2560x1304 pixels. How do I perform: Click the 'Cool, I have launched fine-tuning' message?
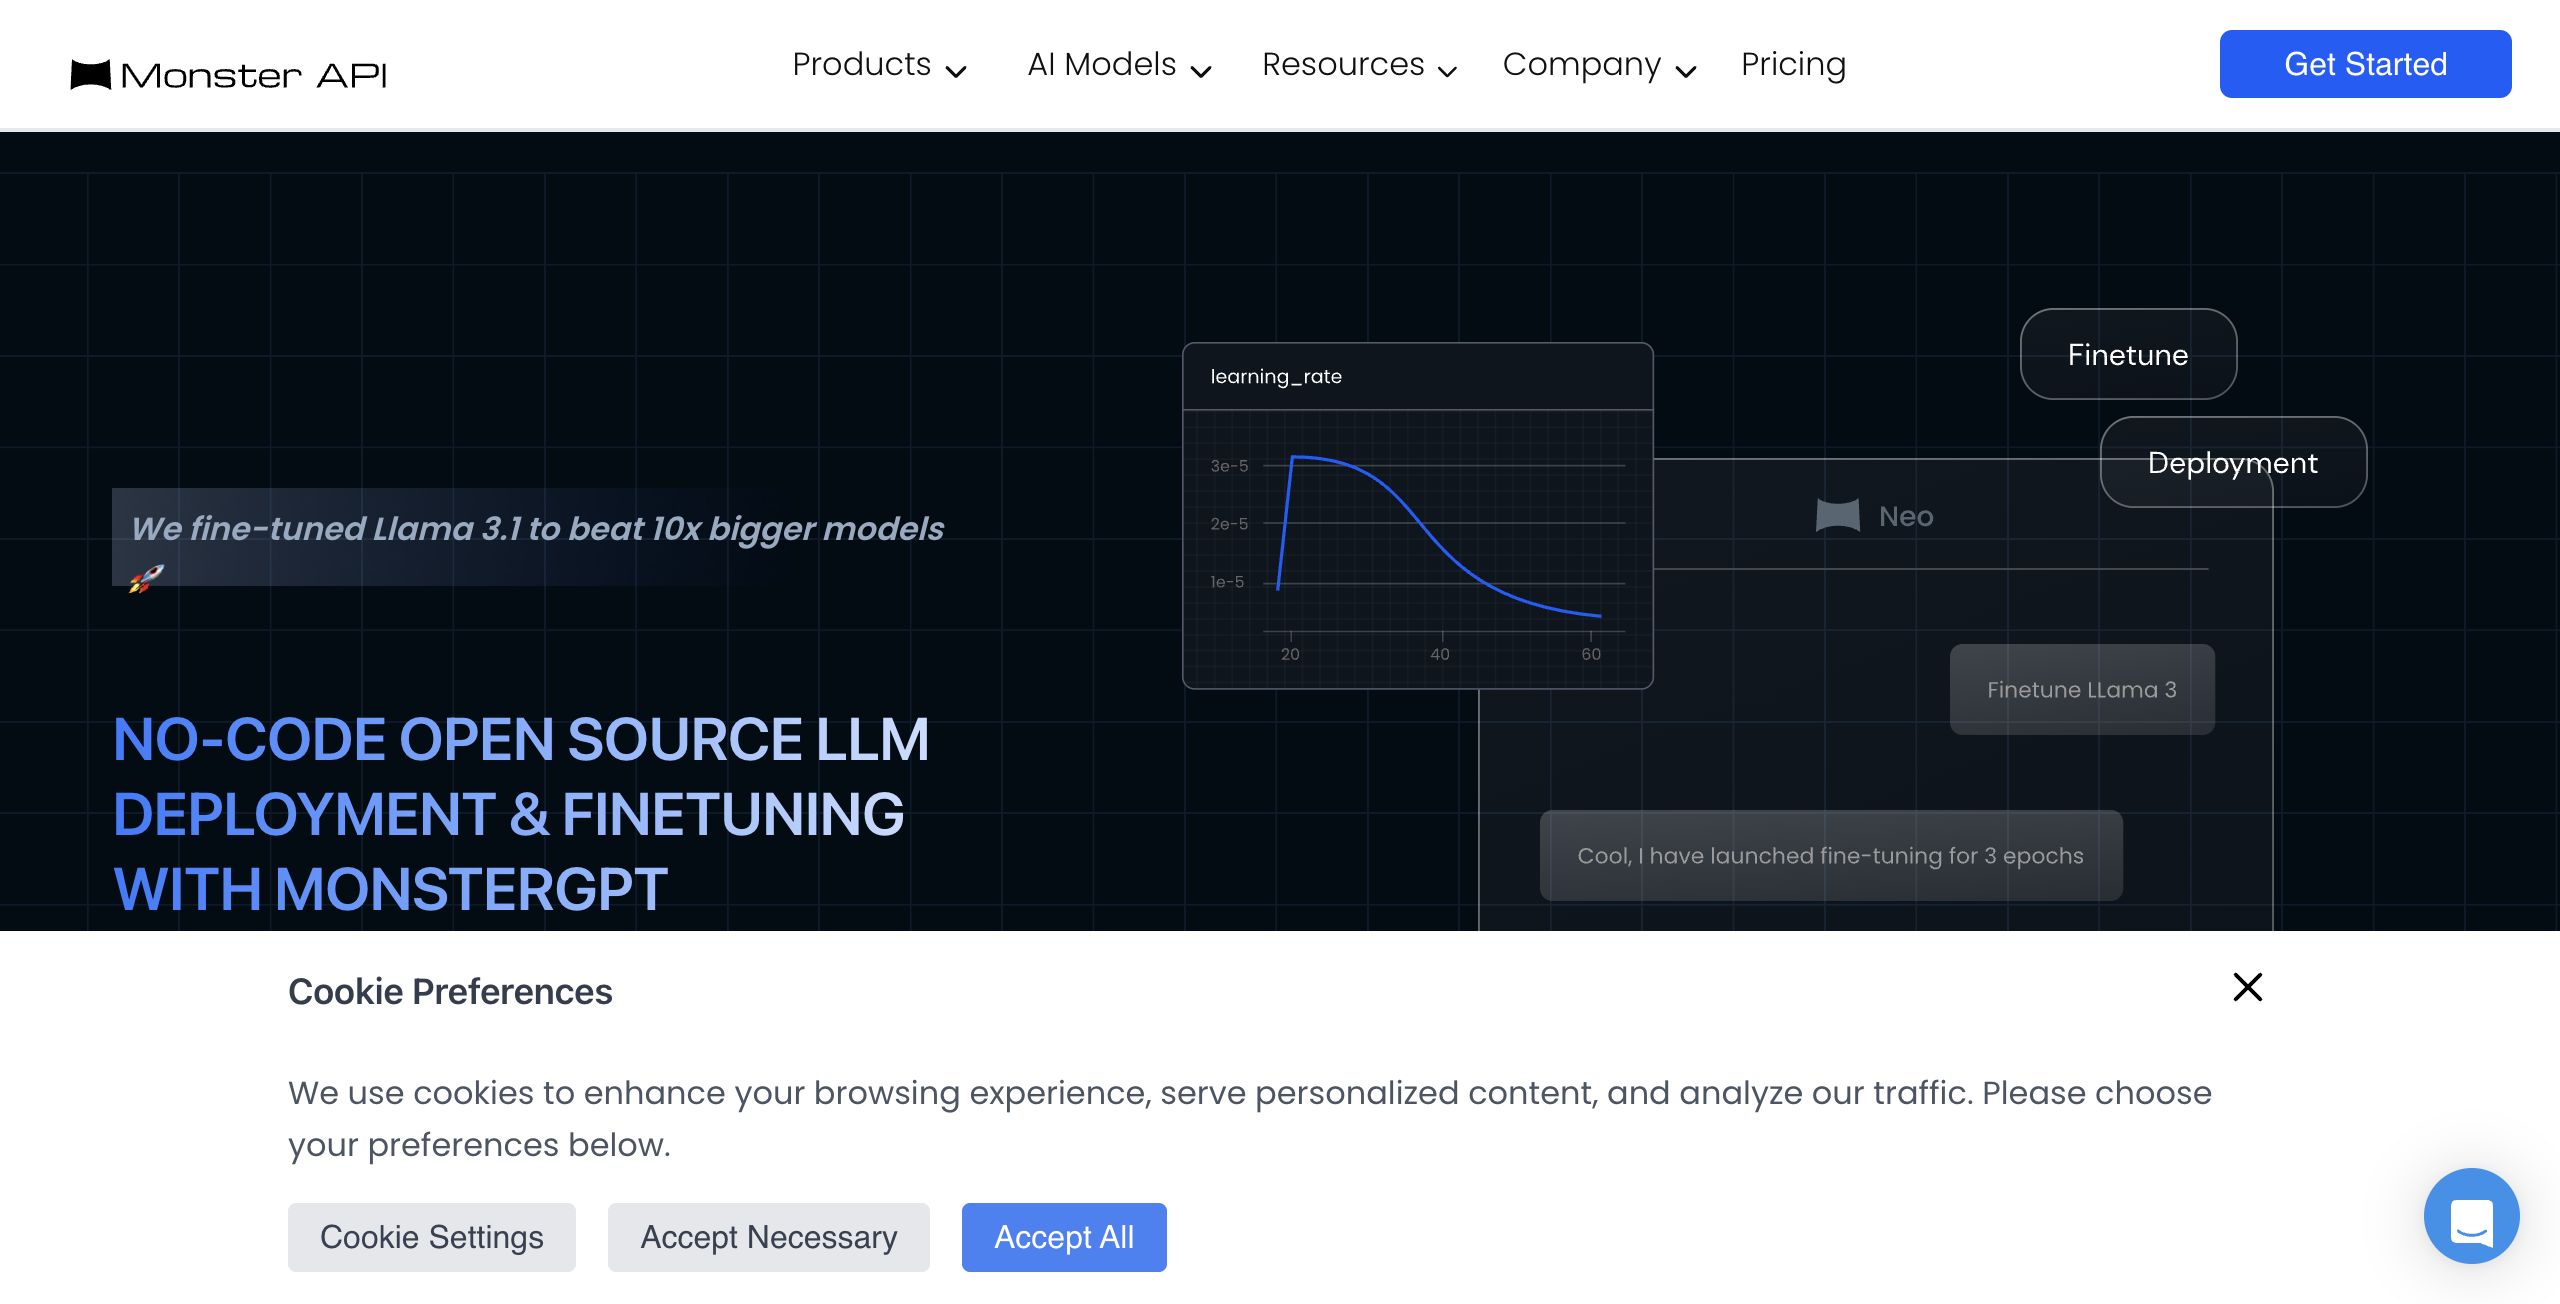click(1831, 856)
